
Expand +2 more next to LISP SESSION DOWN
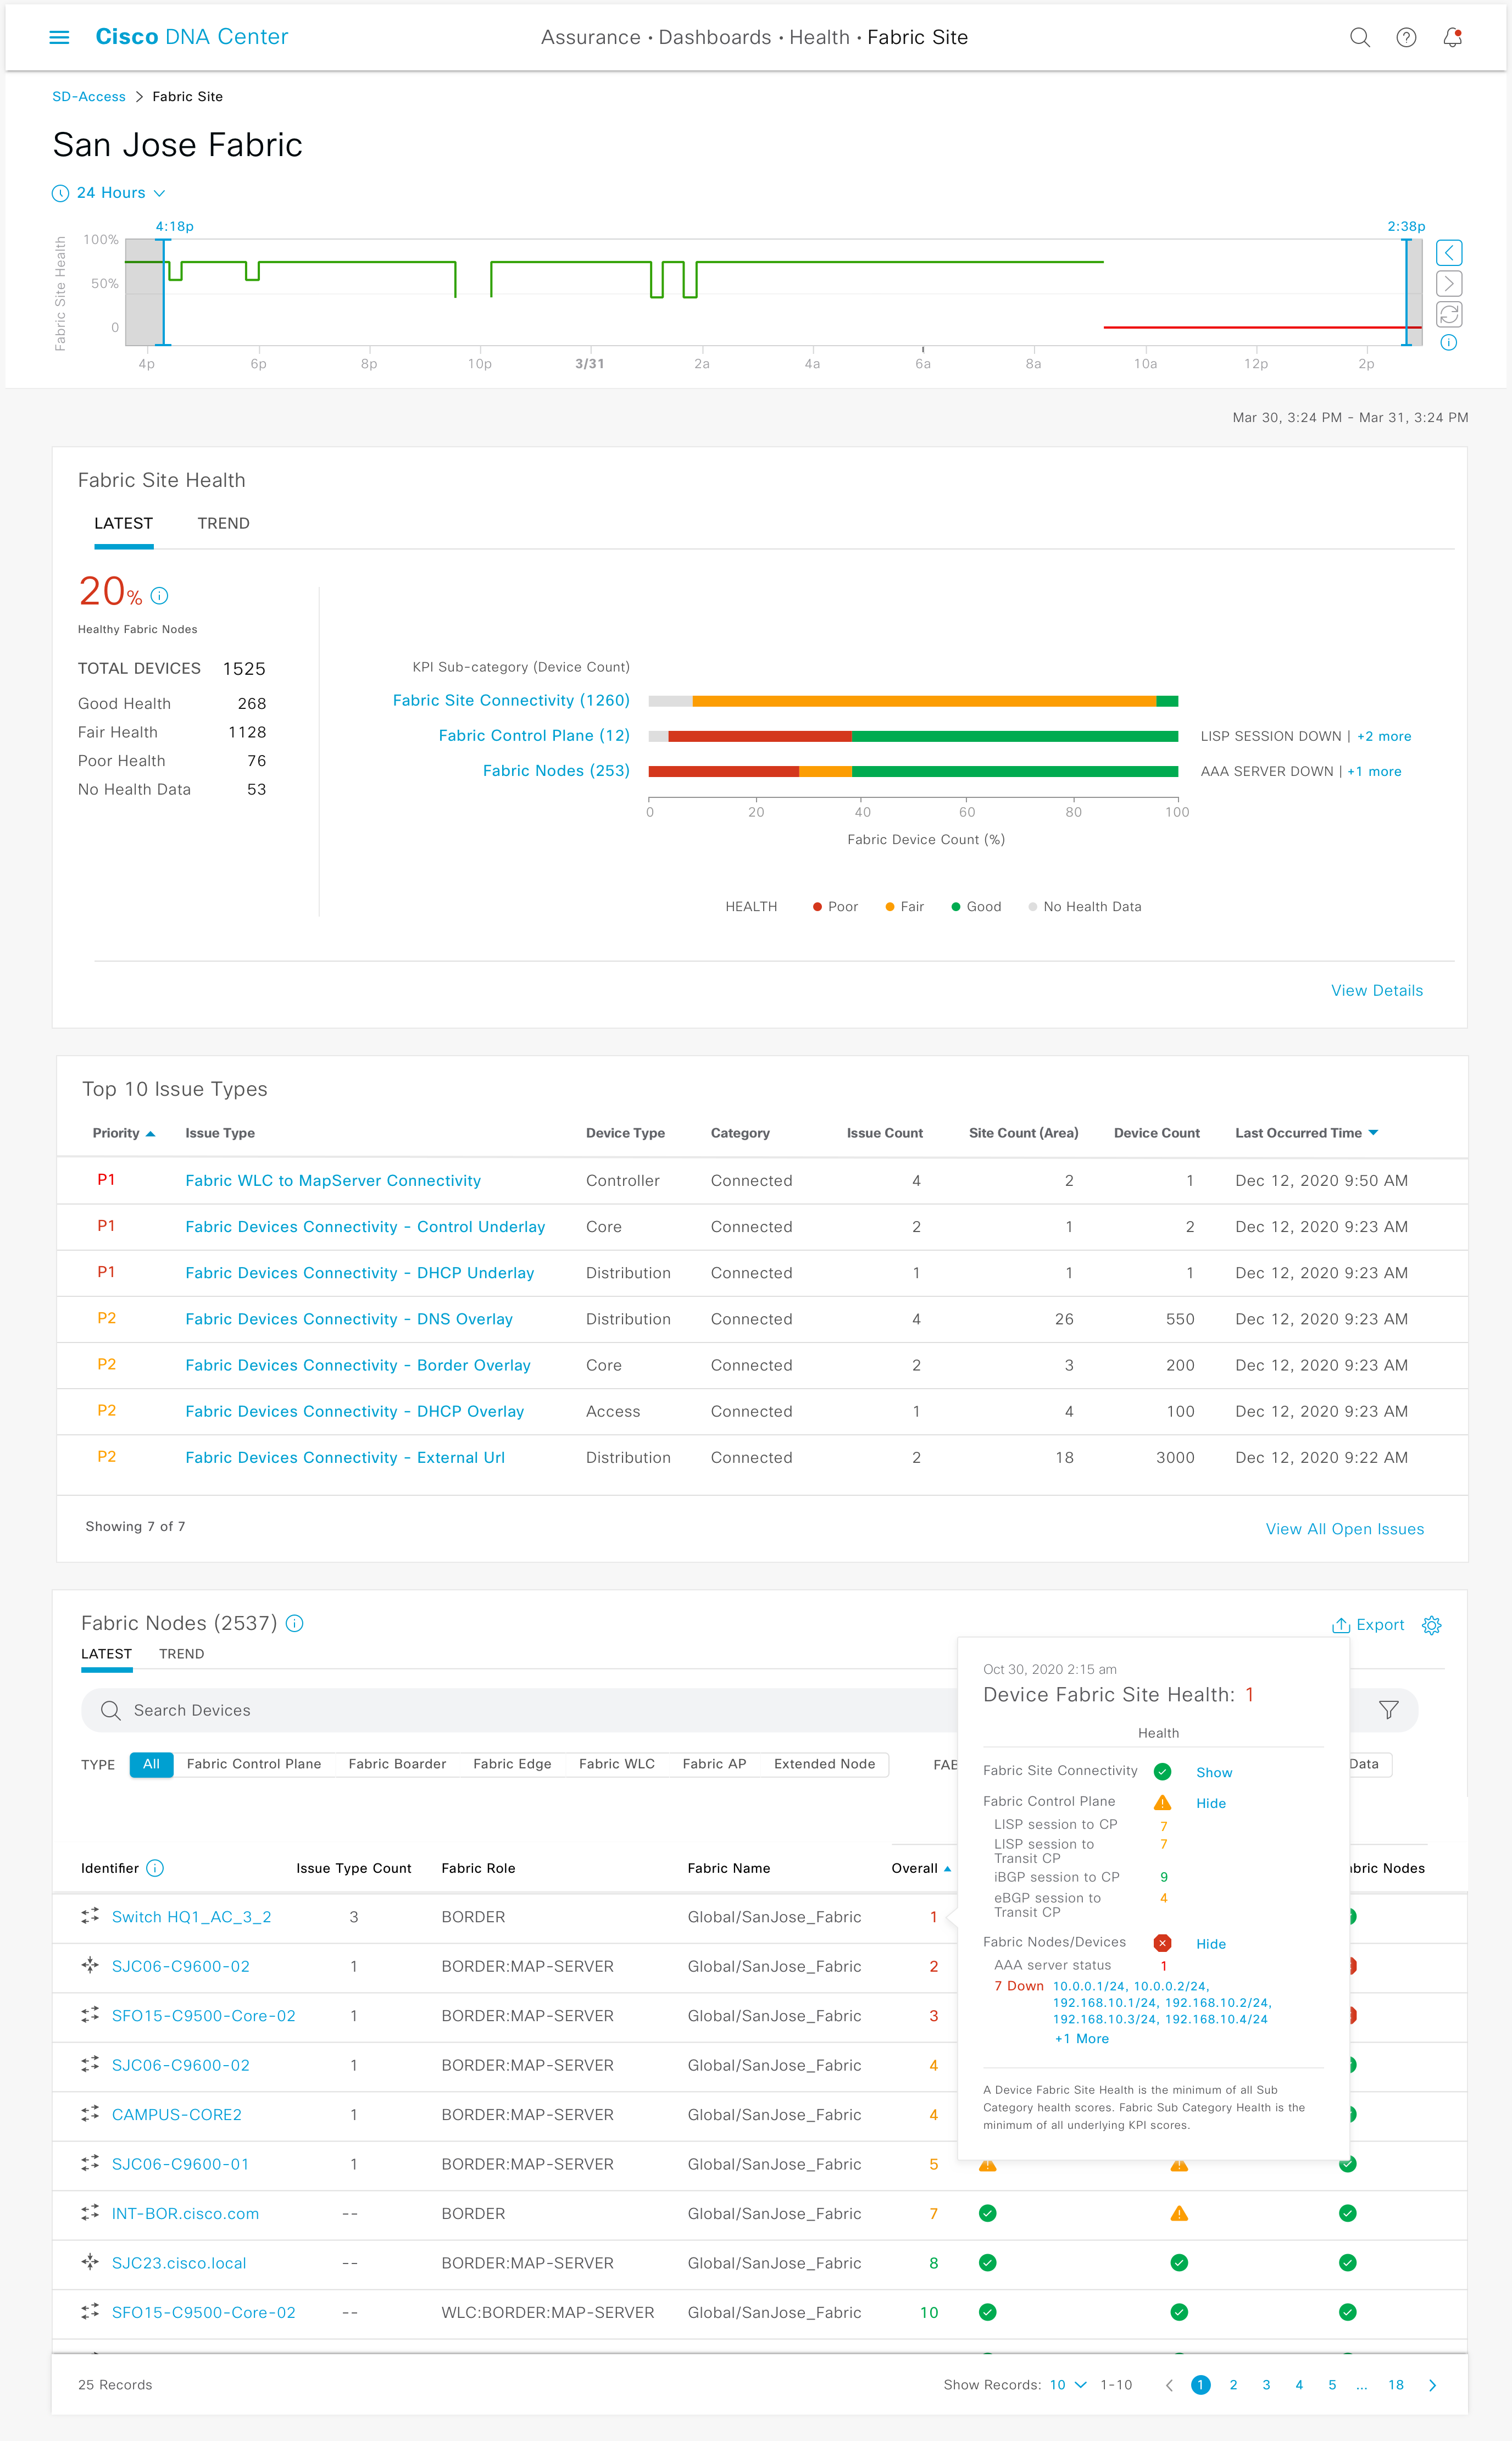1384,736
